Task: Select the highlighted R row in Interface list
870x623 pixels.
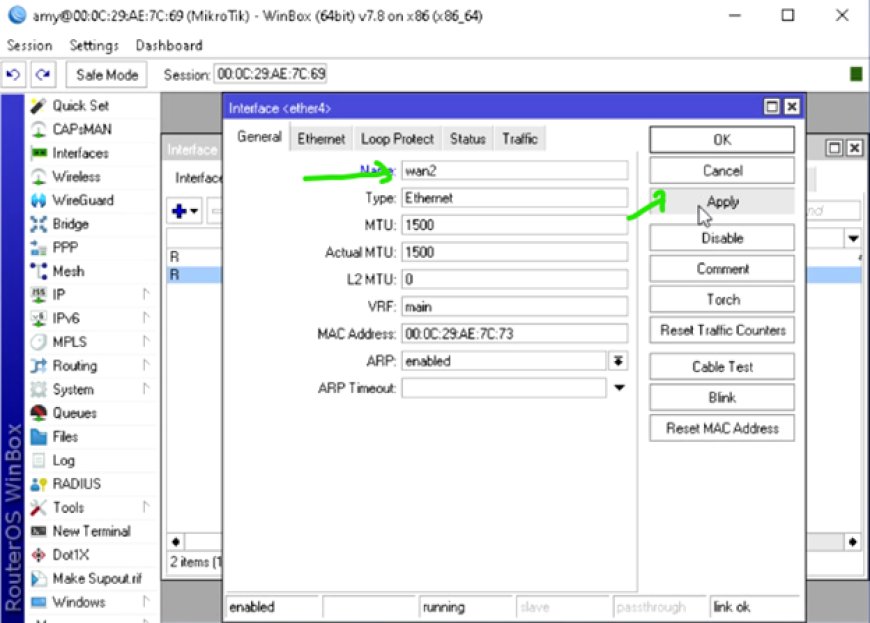Action: pyautogui.click(x=194, y=275)
